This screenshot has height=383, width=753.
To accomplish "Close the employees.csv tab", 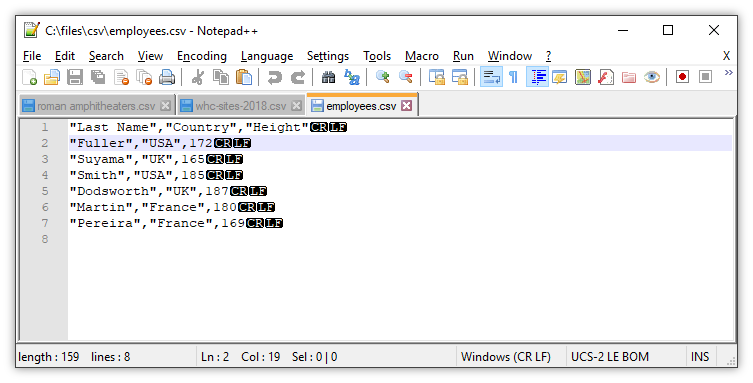I will click(407, 106).
